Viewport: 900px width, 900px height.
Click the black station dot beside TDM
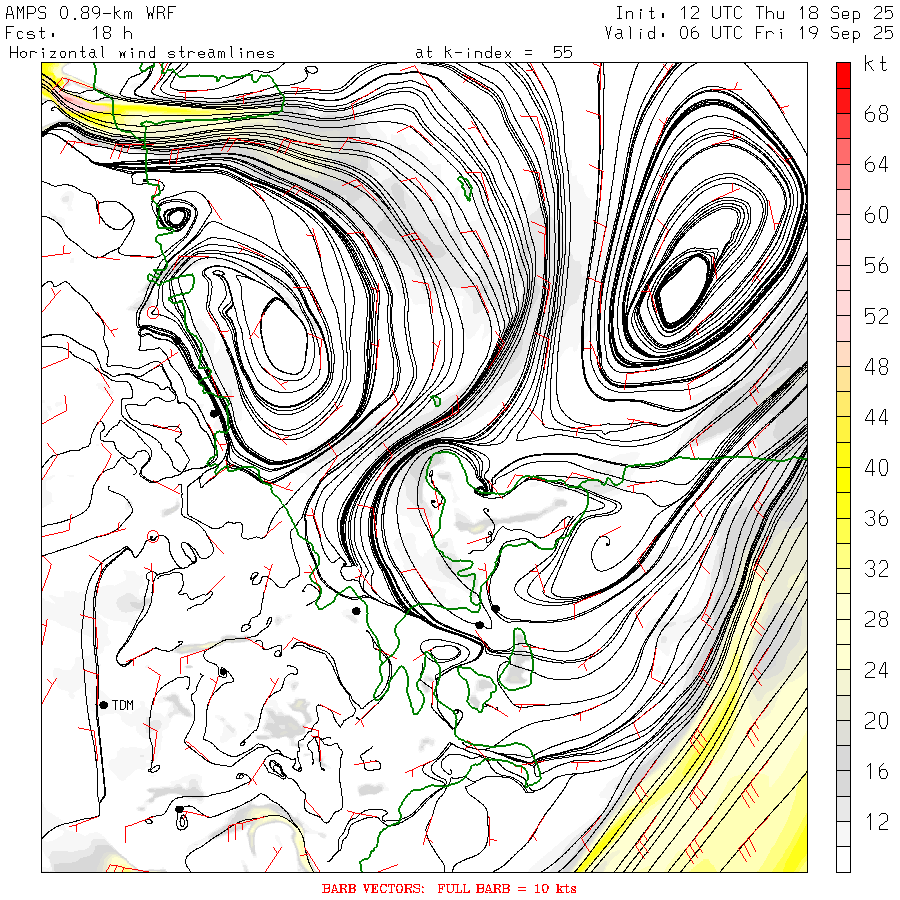[103, 705]
